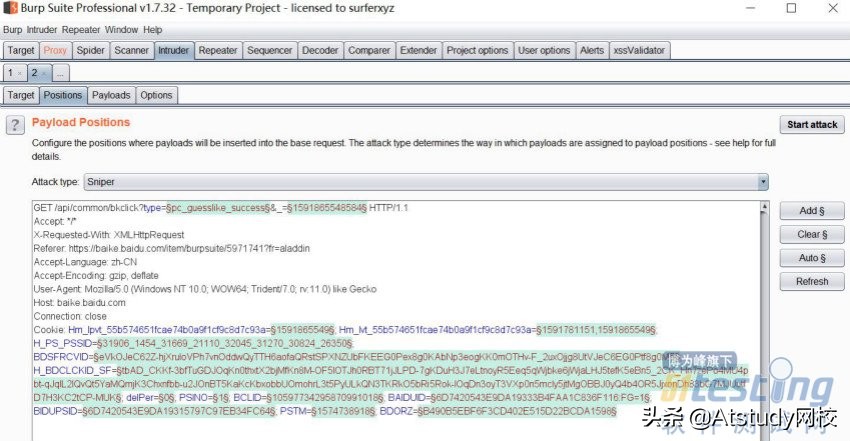Screen dimensions: 850x441
Task: Switch to the Payloads sub-tab
Action: point(111,95)
